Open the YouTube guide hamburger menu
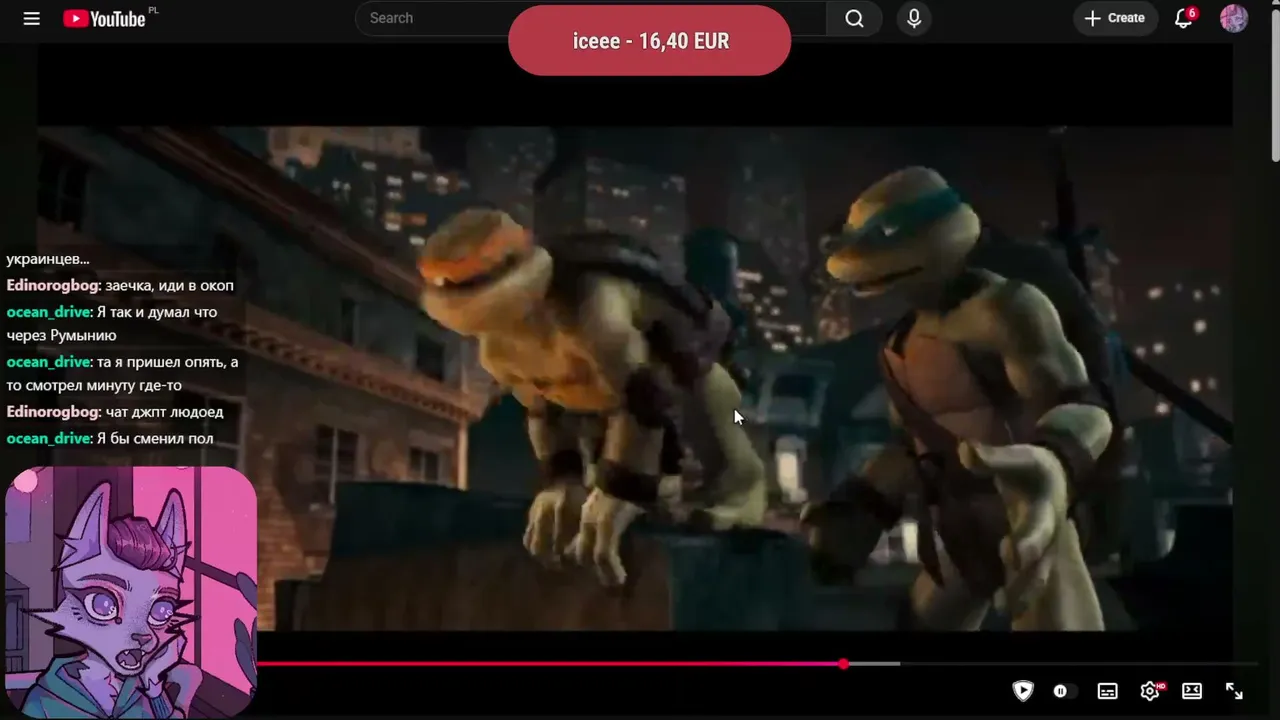The height and width of the screenshot is (720, 1280). pyautogui.click(x=32, y=18)
